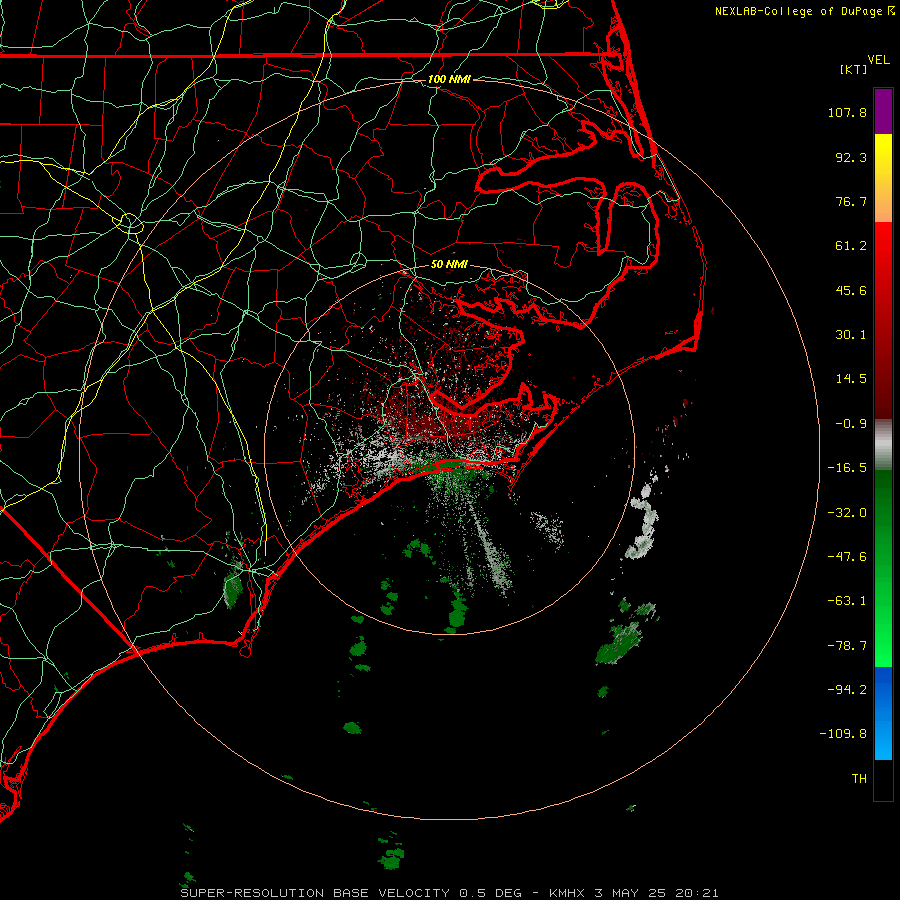The height and width of the screenshot is (900, 900).
Task: Click the 14.5 velocity scale value
Action: pos(851,379)
